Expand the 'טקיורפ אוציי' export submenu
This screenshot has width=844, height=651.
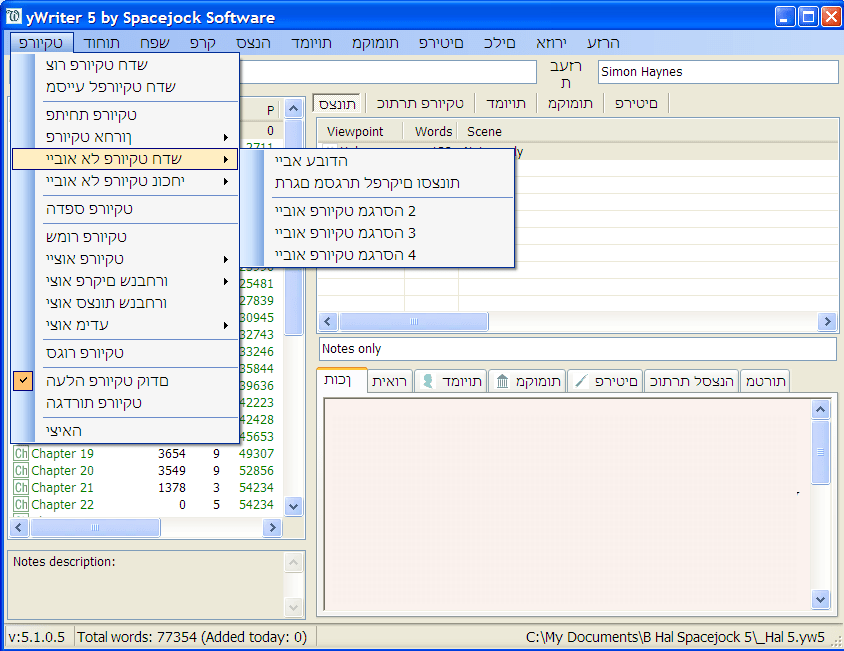[125, 259]
